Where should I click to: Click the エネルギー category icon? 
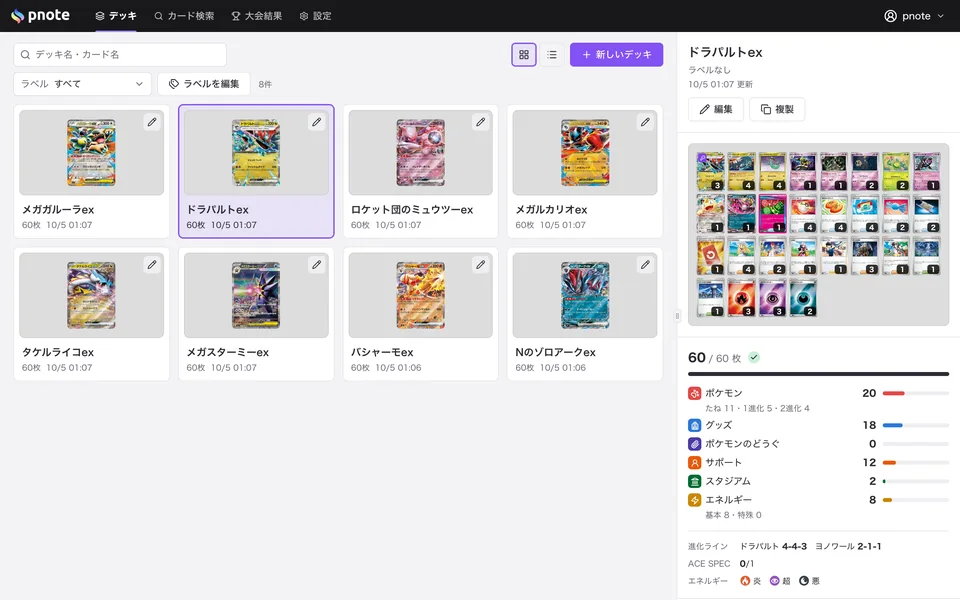pos(694,500)
